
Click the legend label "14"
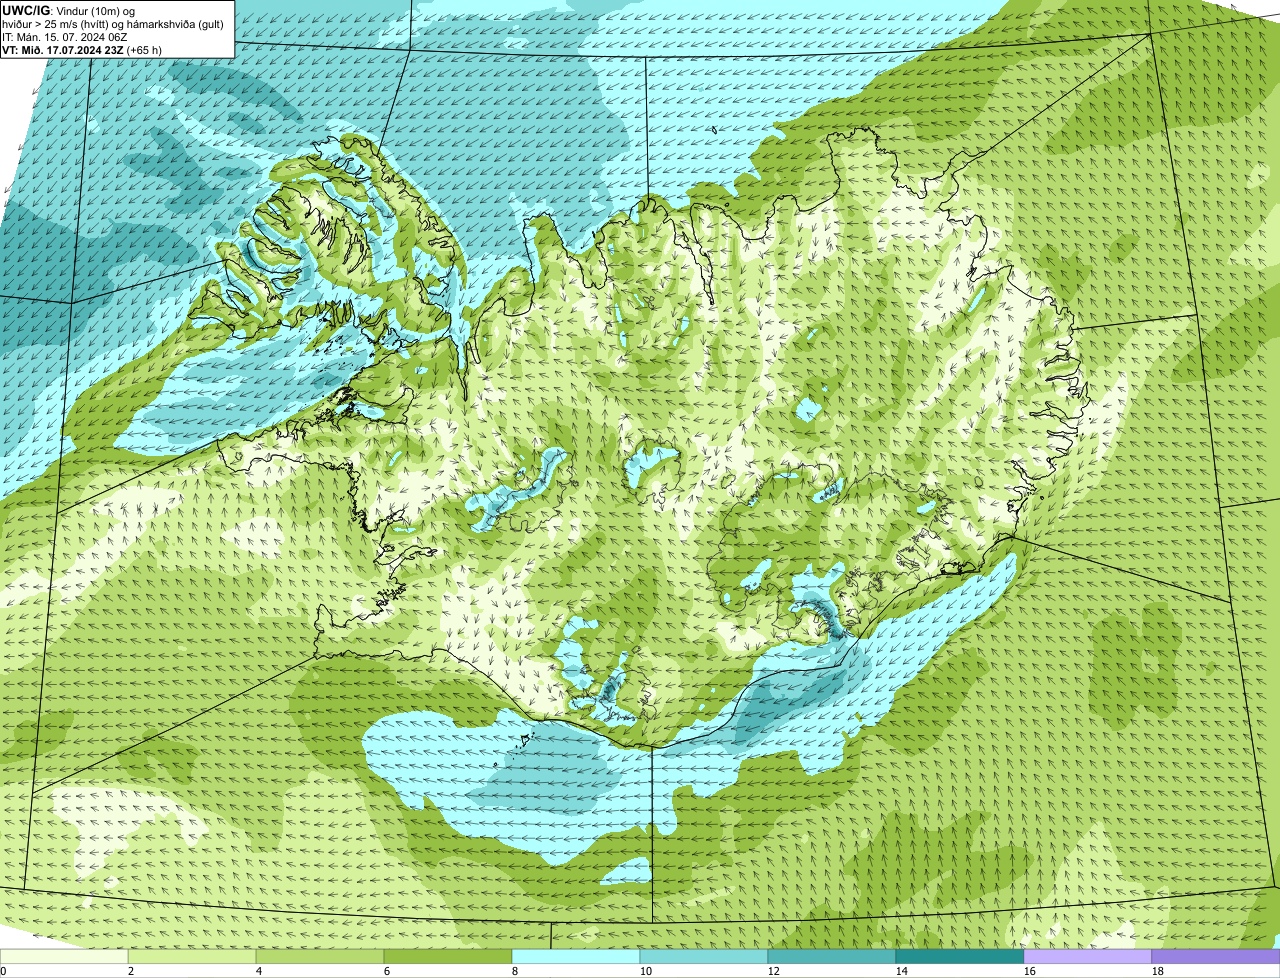902,971
